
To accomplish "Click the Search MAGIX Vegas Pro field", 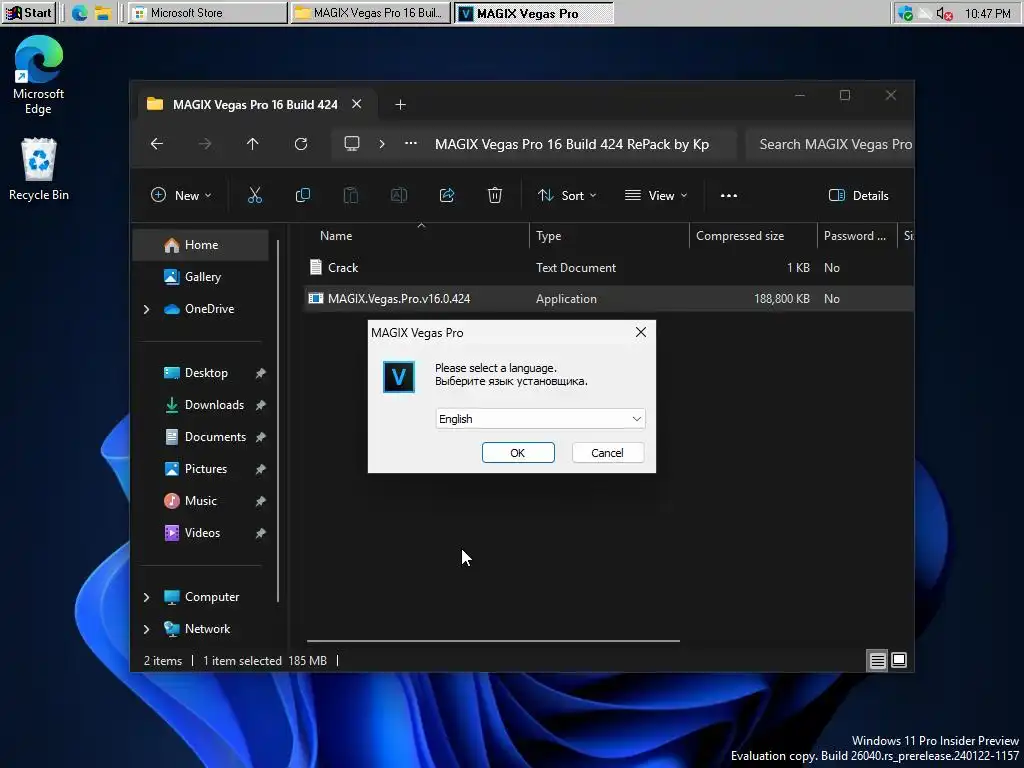I will coord(830,144).
